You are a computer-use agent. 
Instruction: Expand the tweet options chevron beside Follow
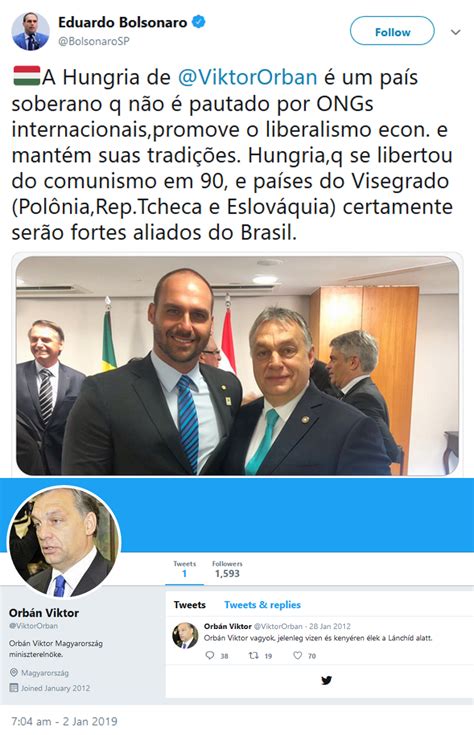(455, 32)
